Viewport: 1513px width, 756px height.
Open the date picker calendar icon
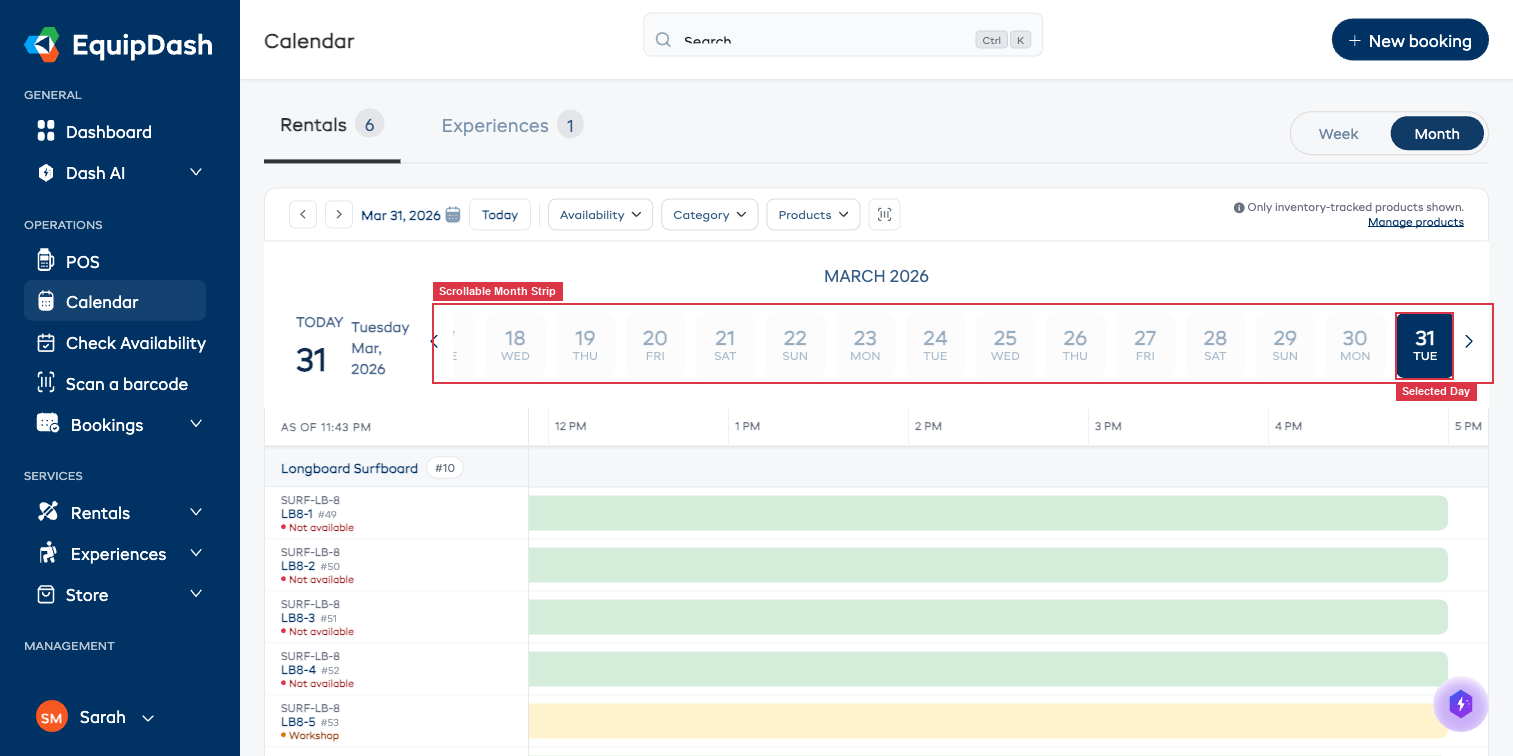[x=453, y=214]
